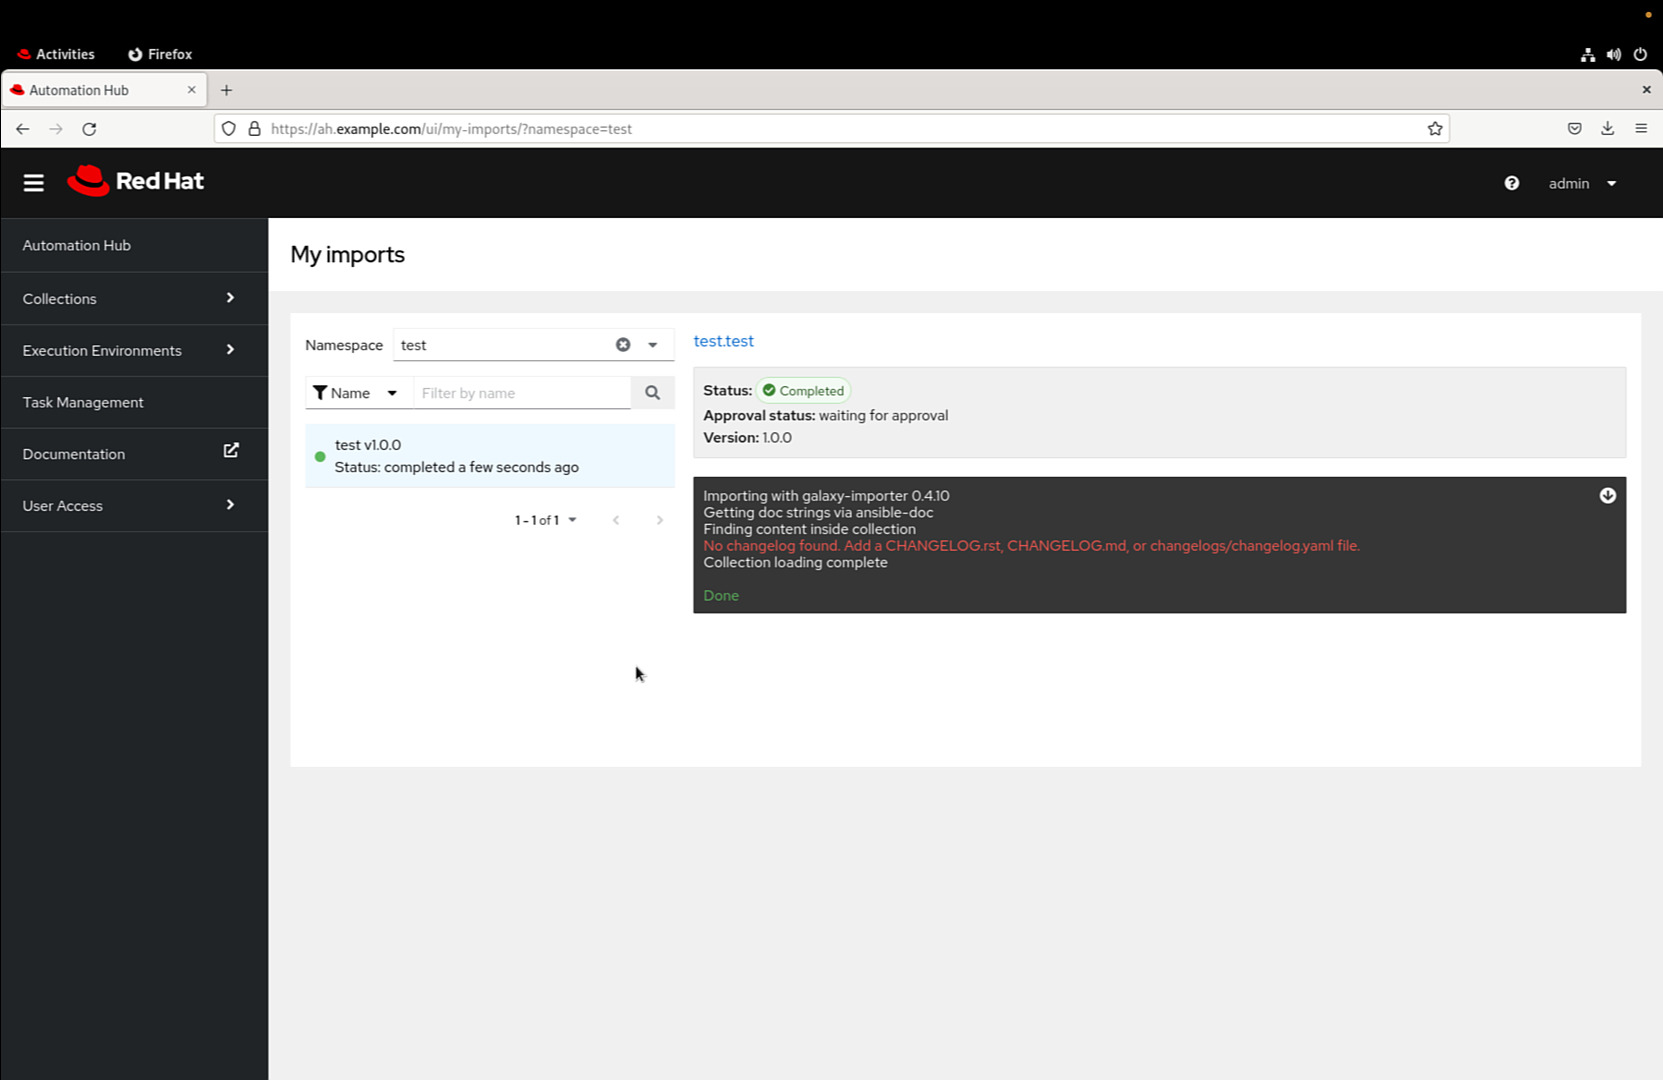Click the Red Hat logo
1663x1080 pixels.
click(x=135, y=181)
